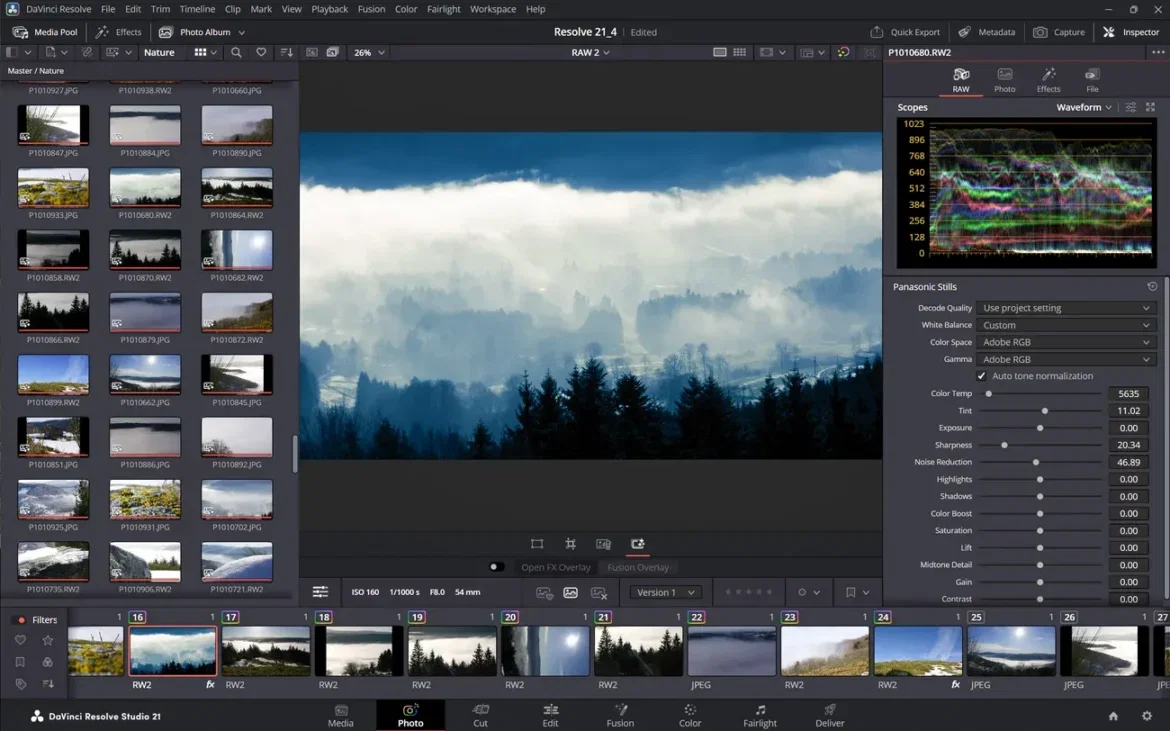The image size is (1170, 731).
Task: Open the White Balance dropdown
Action: 1066,325
